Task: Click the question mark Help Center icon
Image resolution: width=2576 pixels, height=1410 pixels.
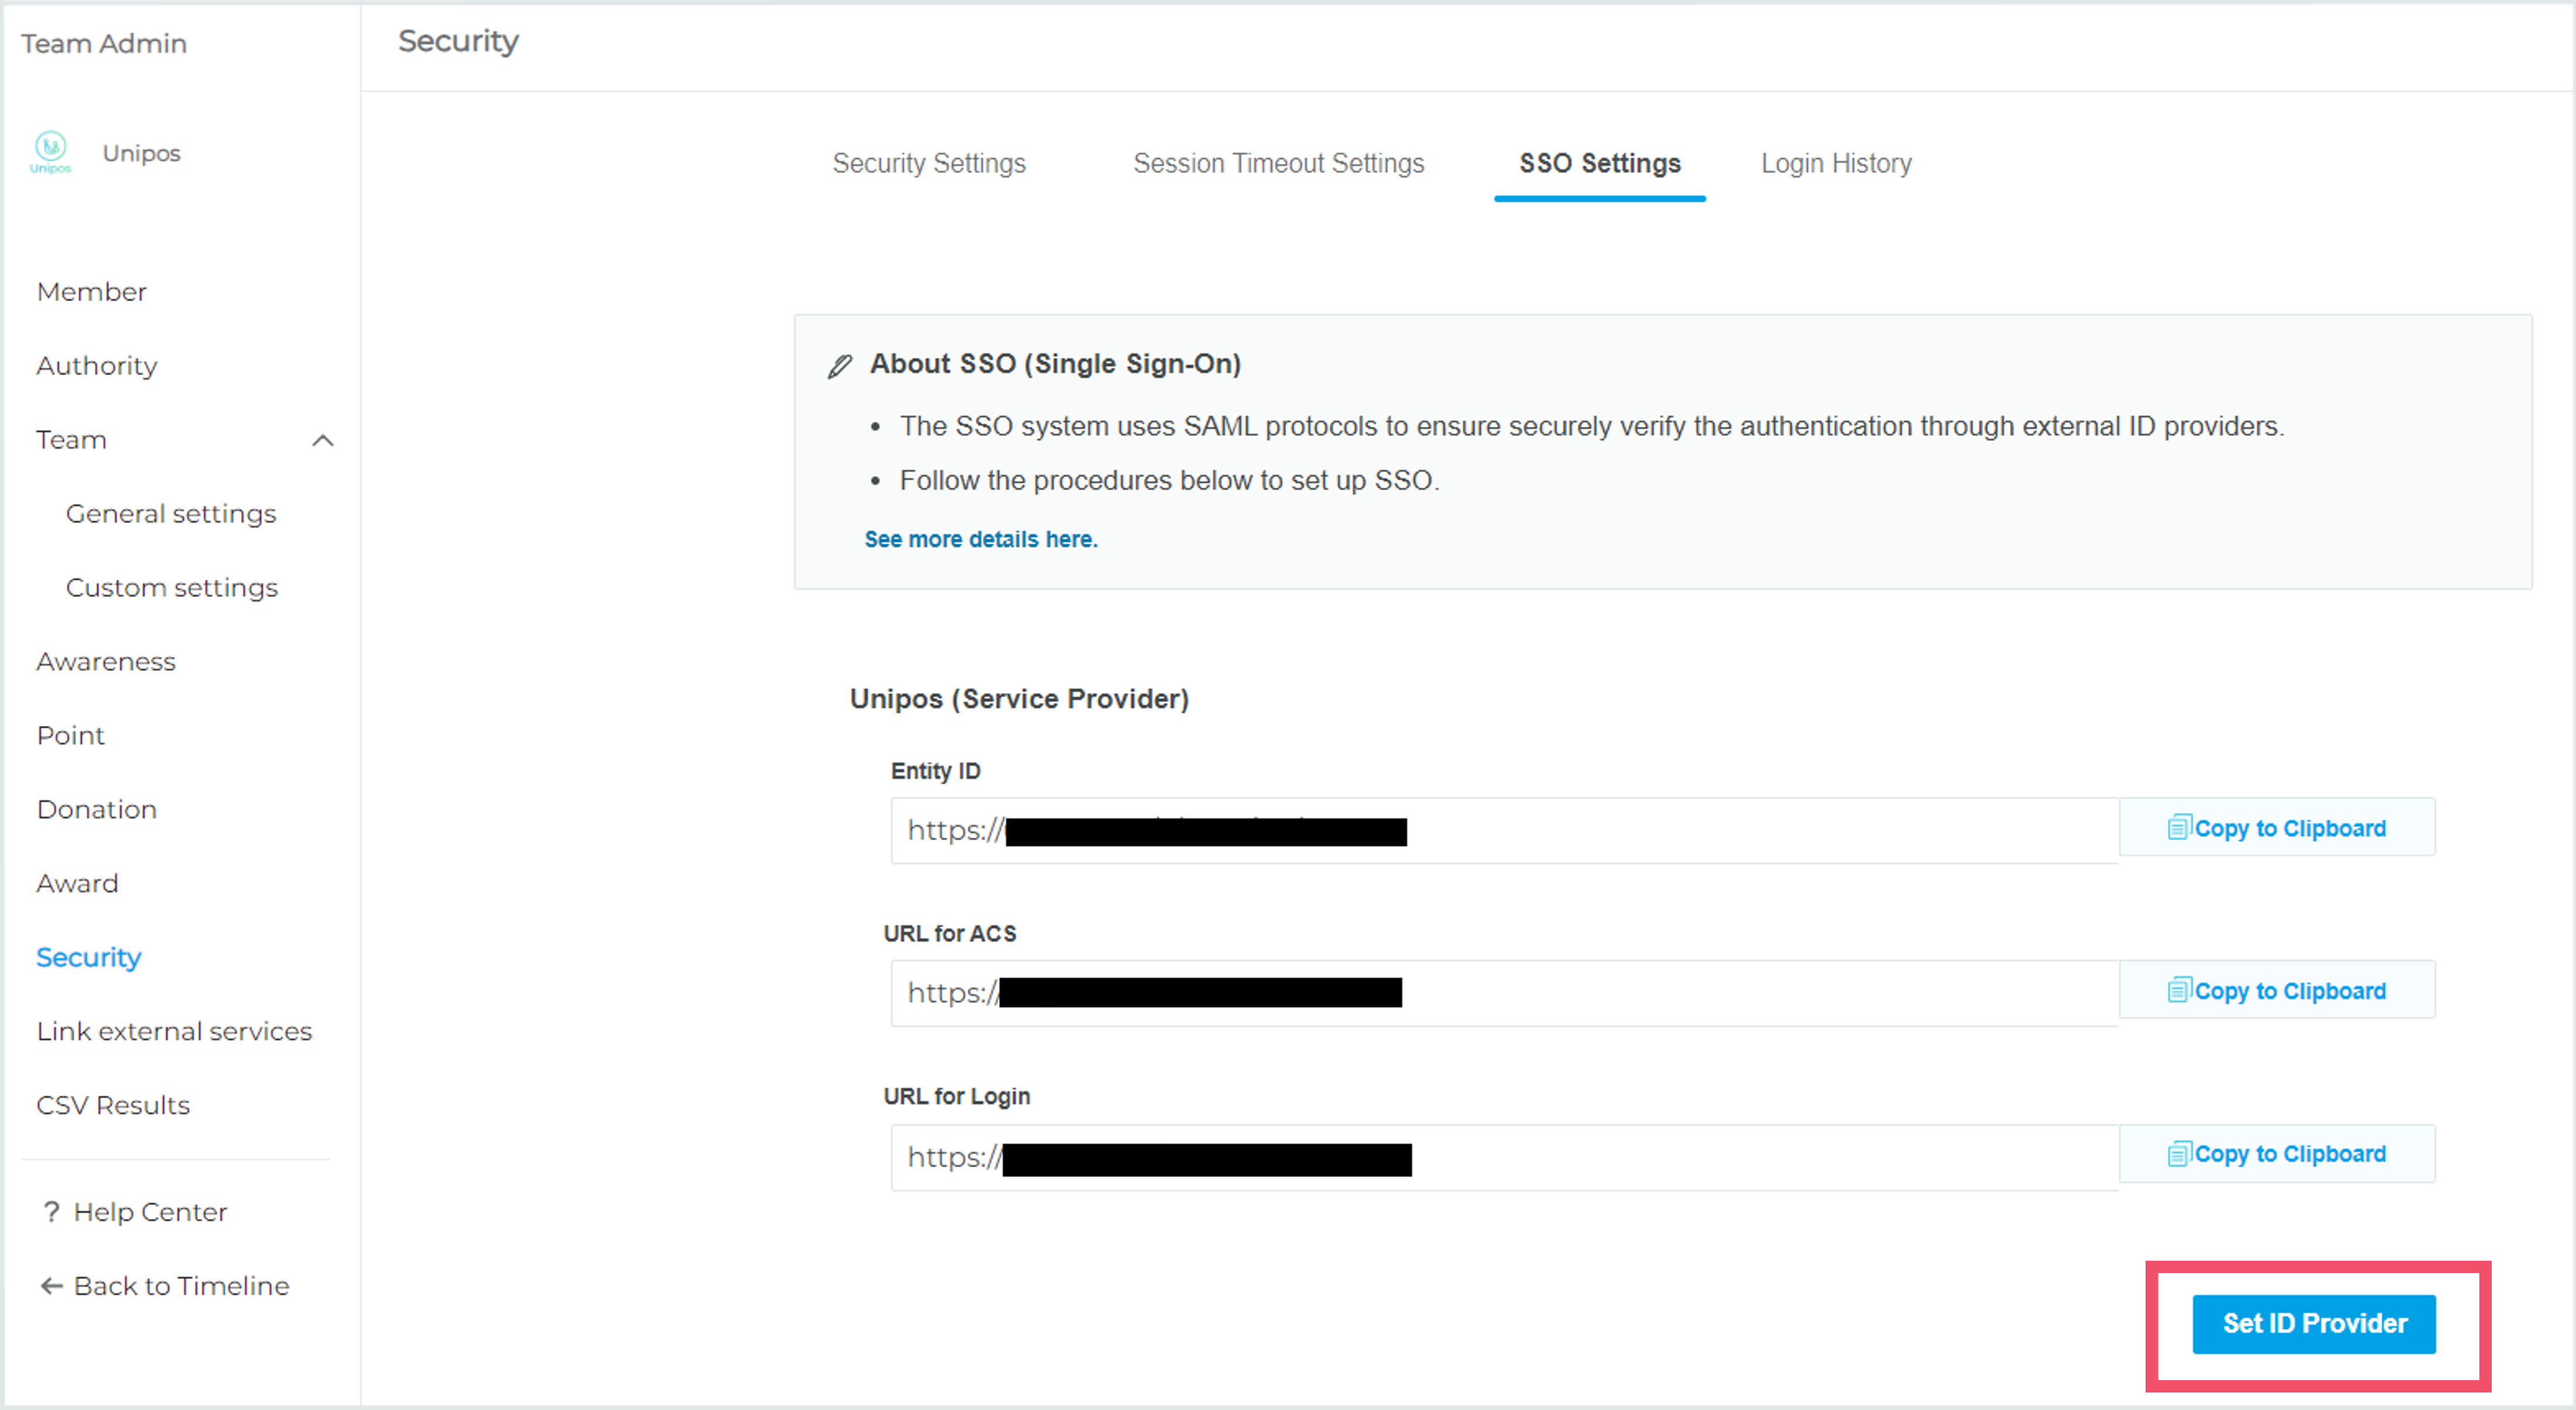Action: pos(51,1211)
